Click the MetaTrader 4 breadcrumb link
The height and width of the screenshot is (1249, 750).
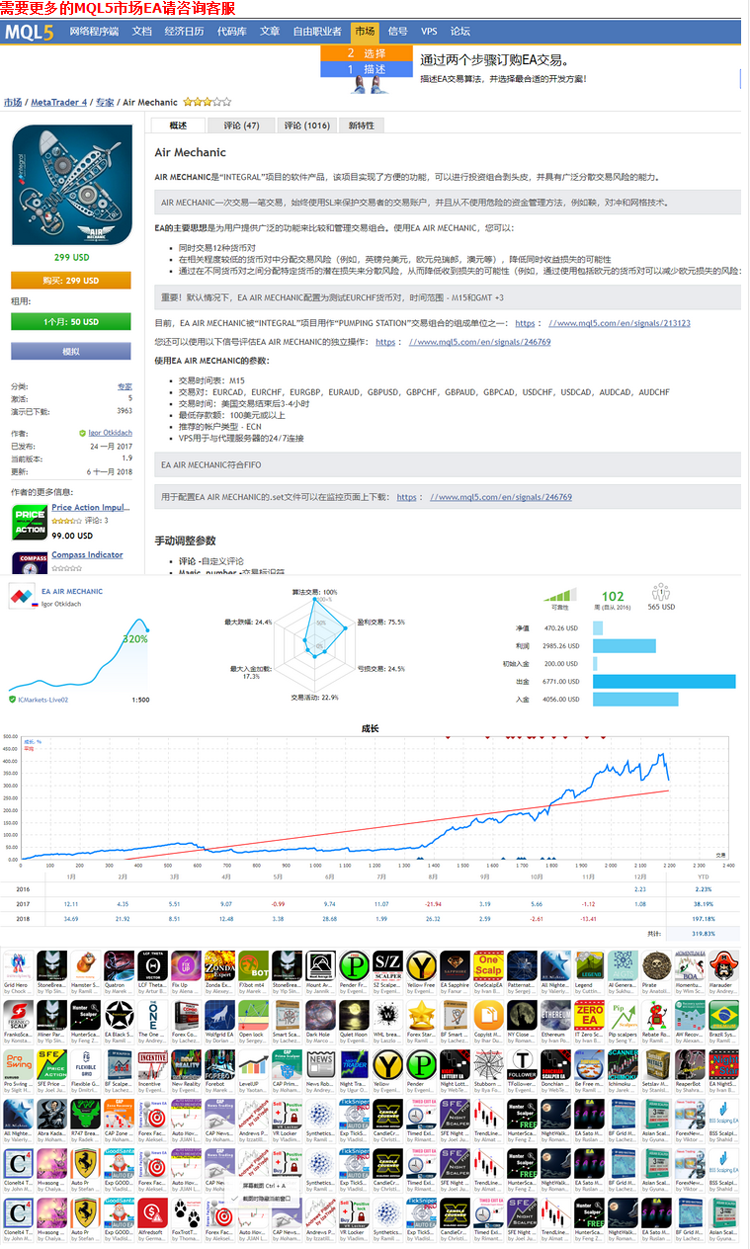click(x=59, y=102)
